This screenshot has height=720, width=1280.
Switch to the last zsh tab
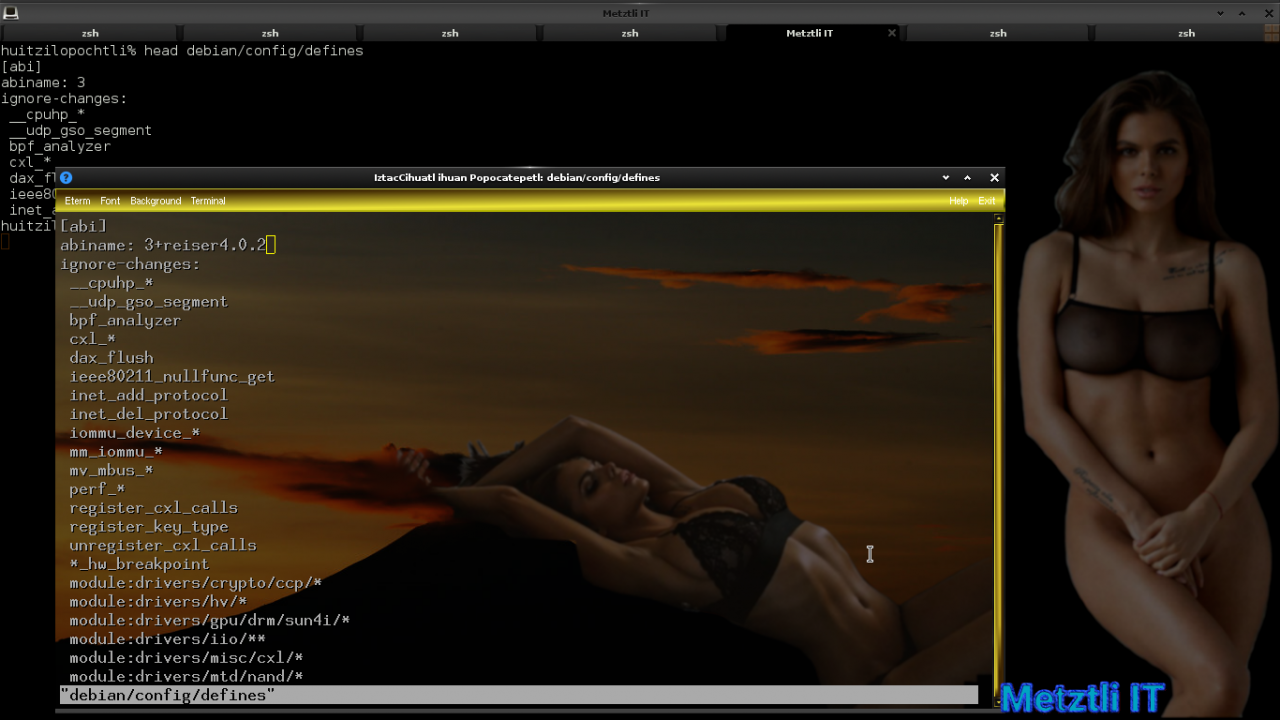[x=1186, y=33]
